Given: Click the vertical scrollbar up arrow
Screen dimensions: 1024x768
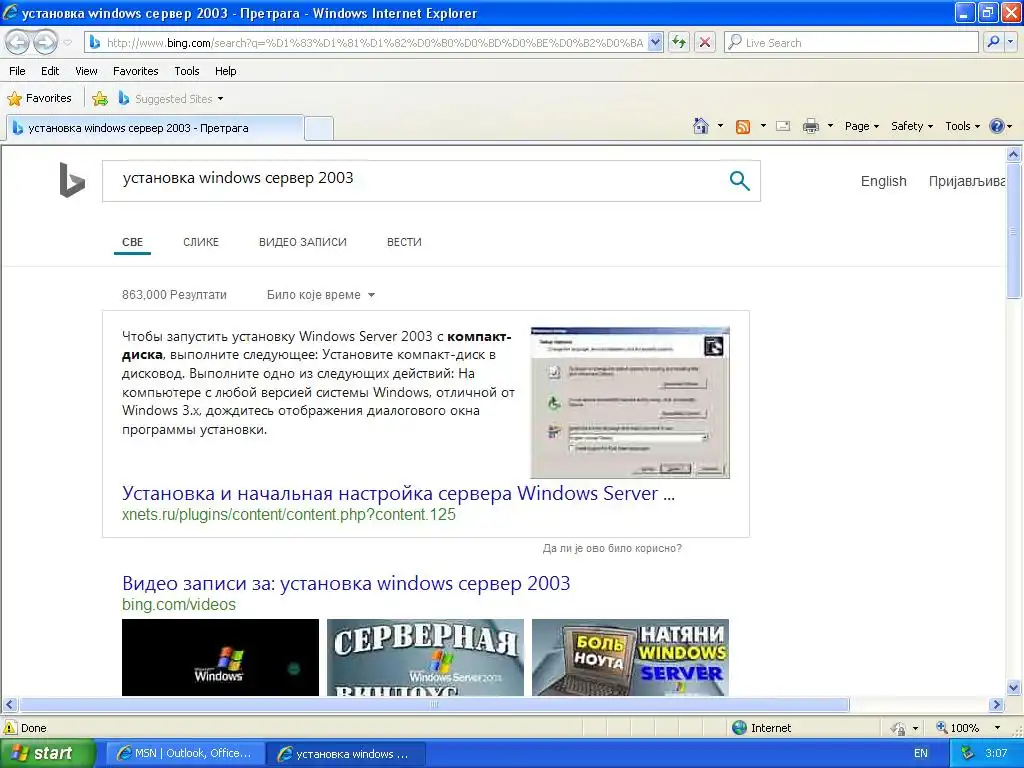Looking at the screenshot, I should pyautogui.click(x=1014, y=155).
